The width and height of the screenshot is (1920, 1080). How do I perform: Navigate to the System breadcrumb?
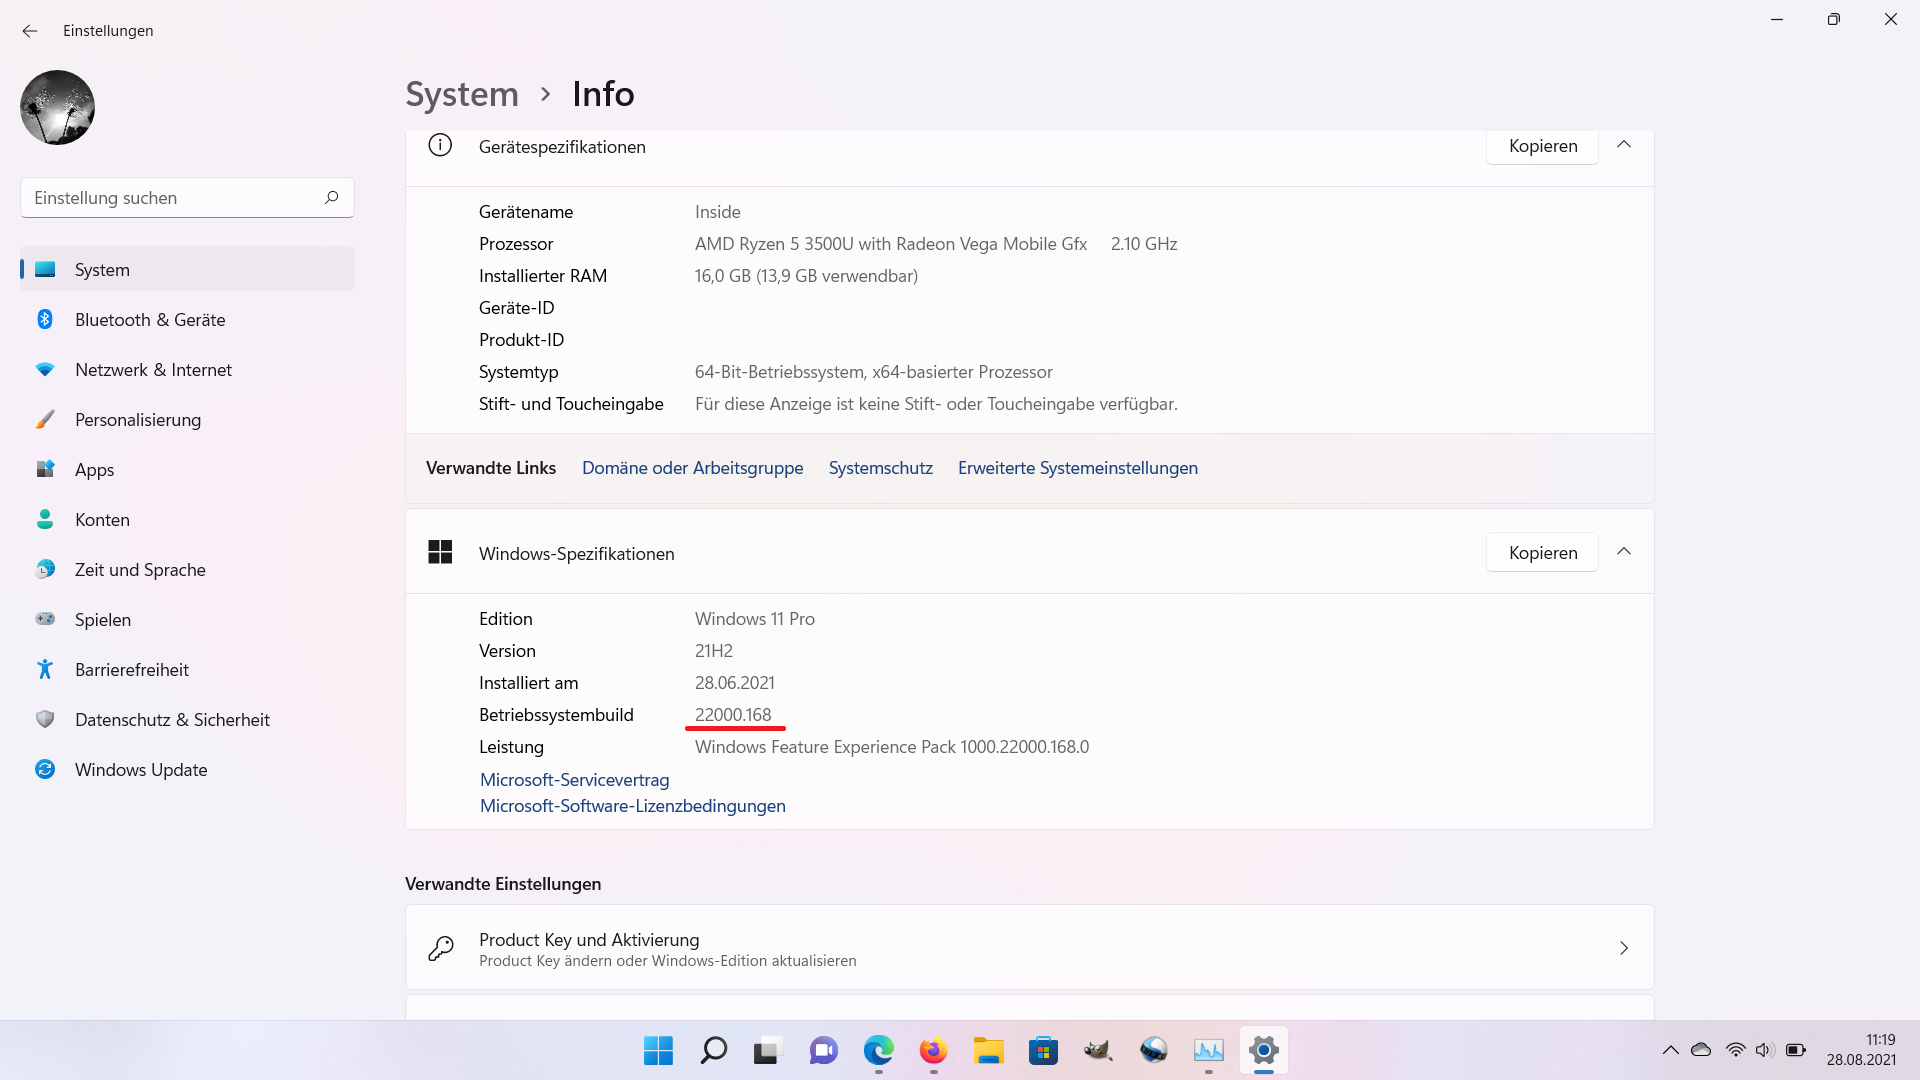tap(461, 94)
